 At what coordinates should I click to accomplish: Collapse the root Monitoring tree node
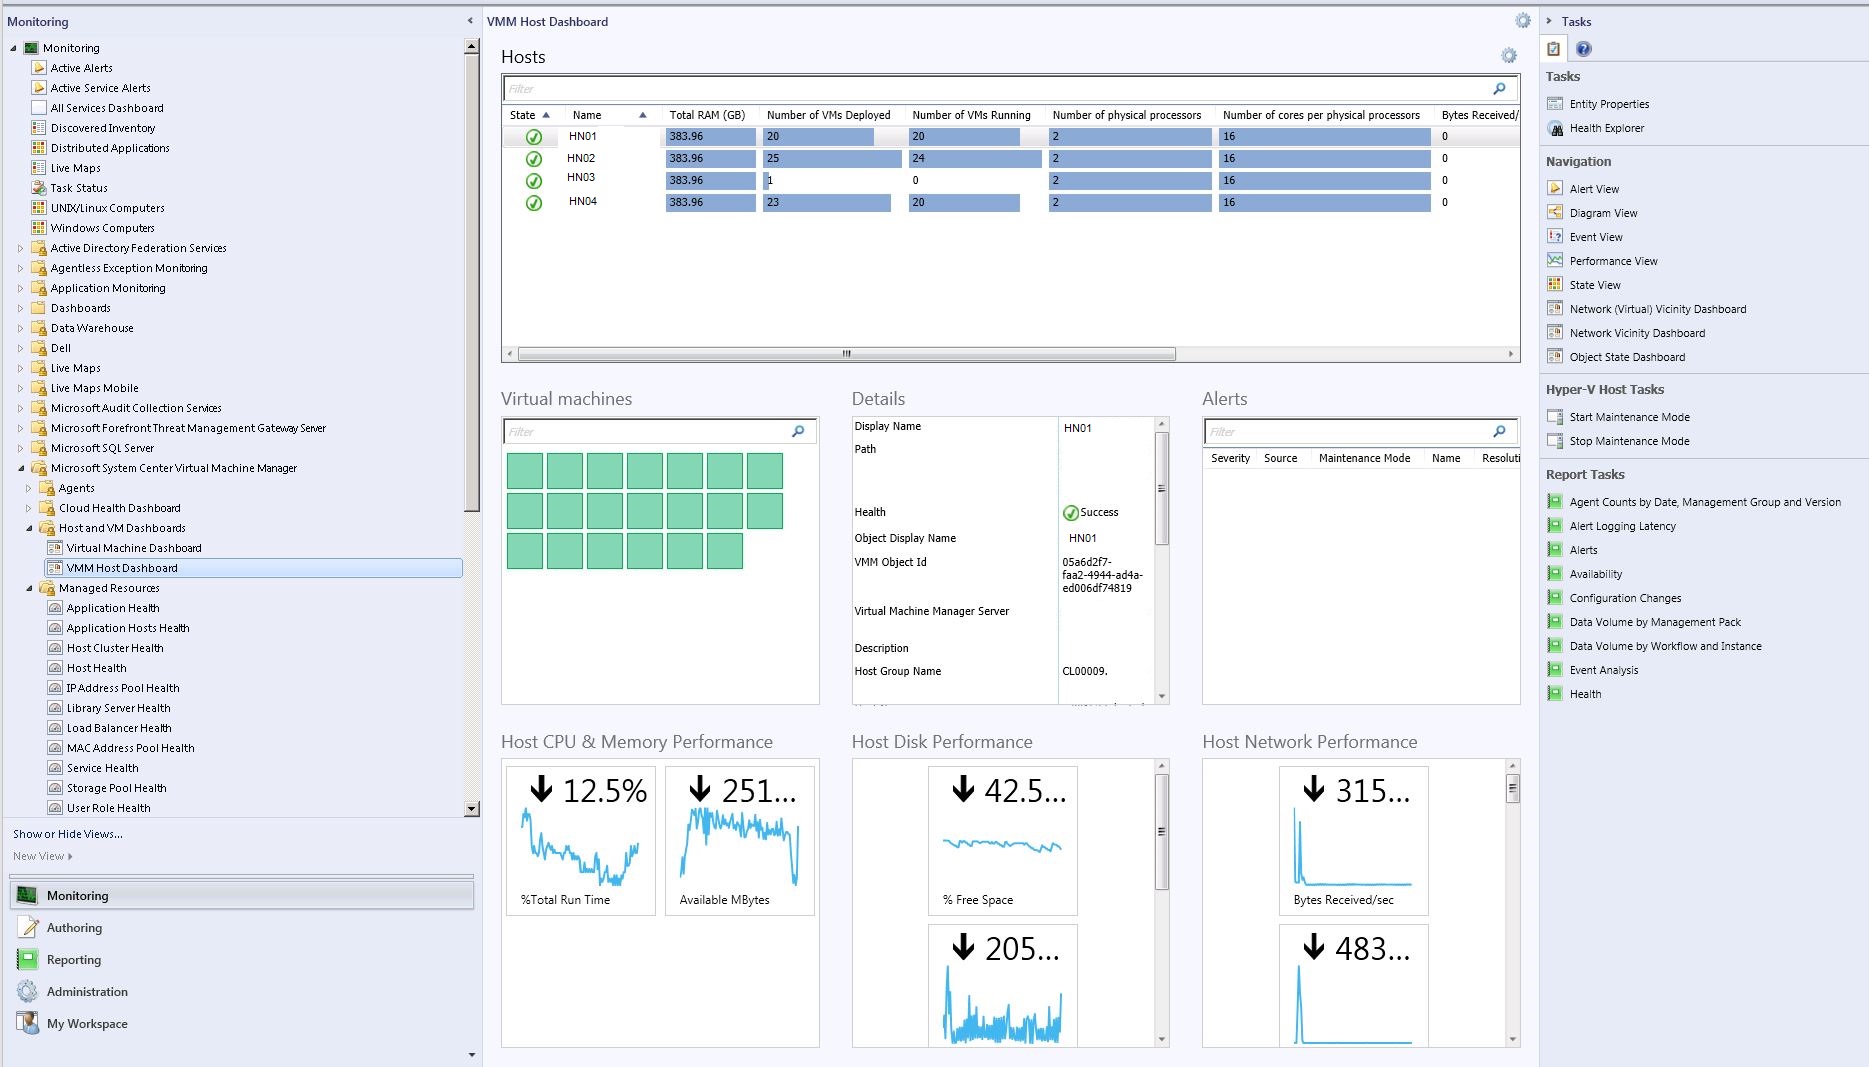click(x=13, y=48)
